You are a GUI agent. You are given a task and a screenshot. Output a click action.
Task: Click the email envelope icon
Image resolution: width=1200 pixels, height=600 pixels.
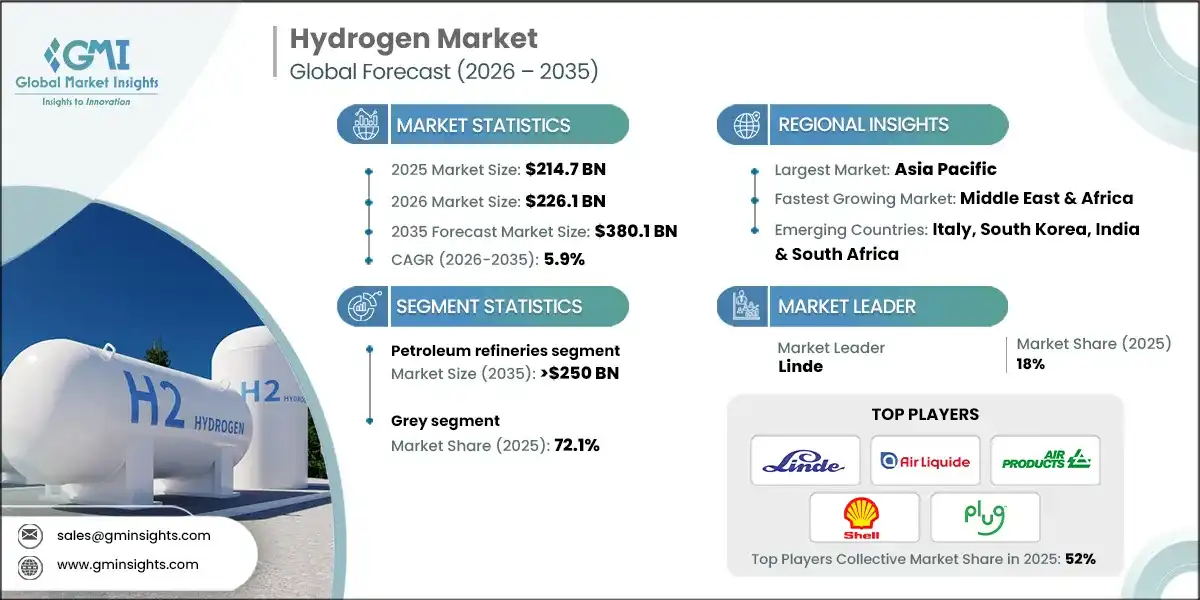click(30, 535)
